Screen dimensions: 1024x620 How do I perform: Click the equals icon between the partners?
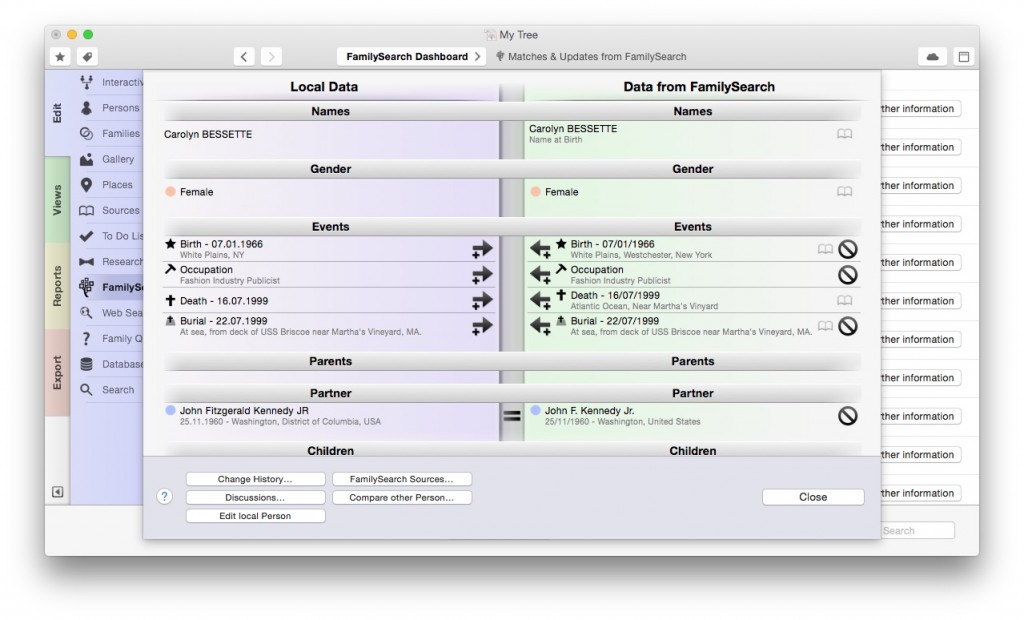tap(512, 416)
